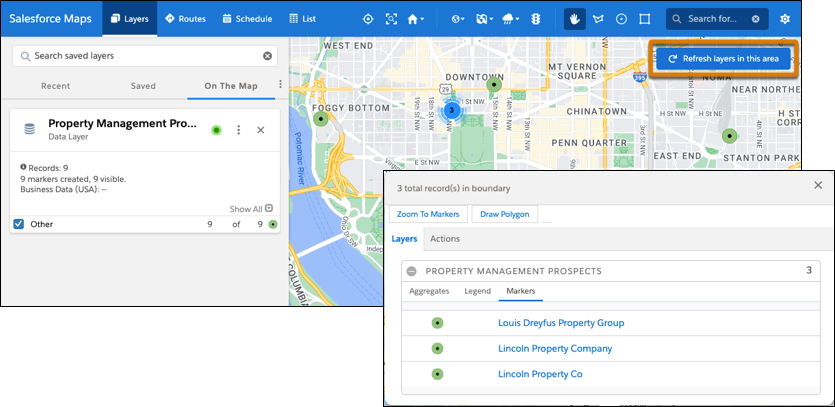
Task: Close the records in boundary popup
Action: [818, 185]
